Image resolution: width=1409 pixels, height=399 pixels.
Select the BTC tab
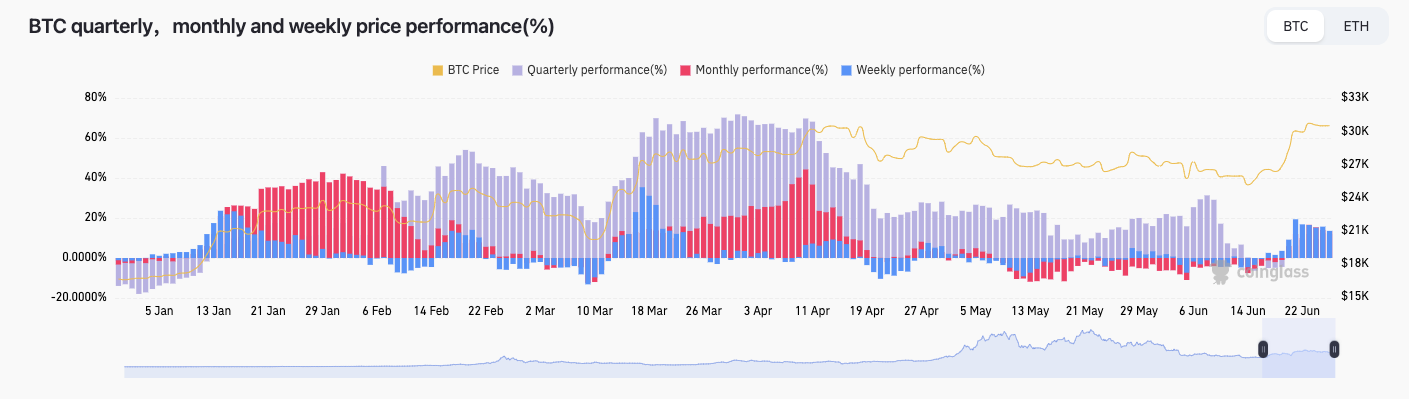pos(1296,26)
